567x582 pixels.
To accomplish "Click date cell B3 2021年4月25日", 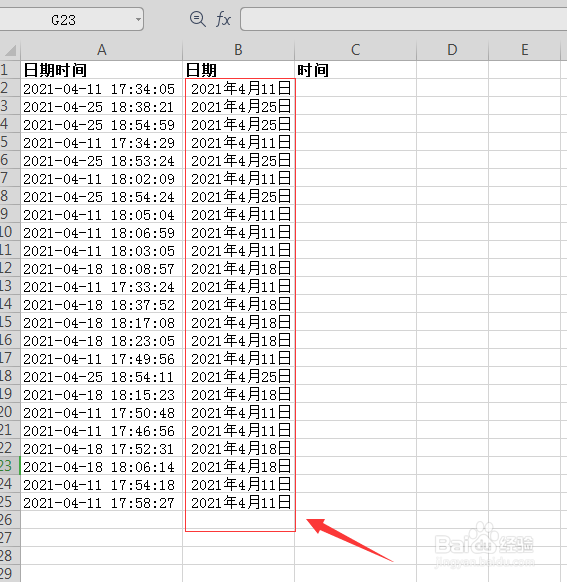I will [x=239, y=106].
